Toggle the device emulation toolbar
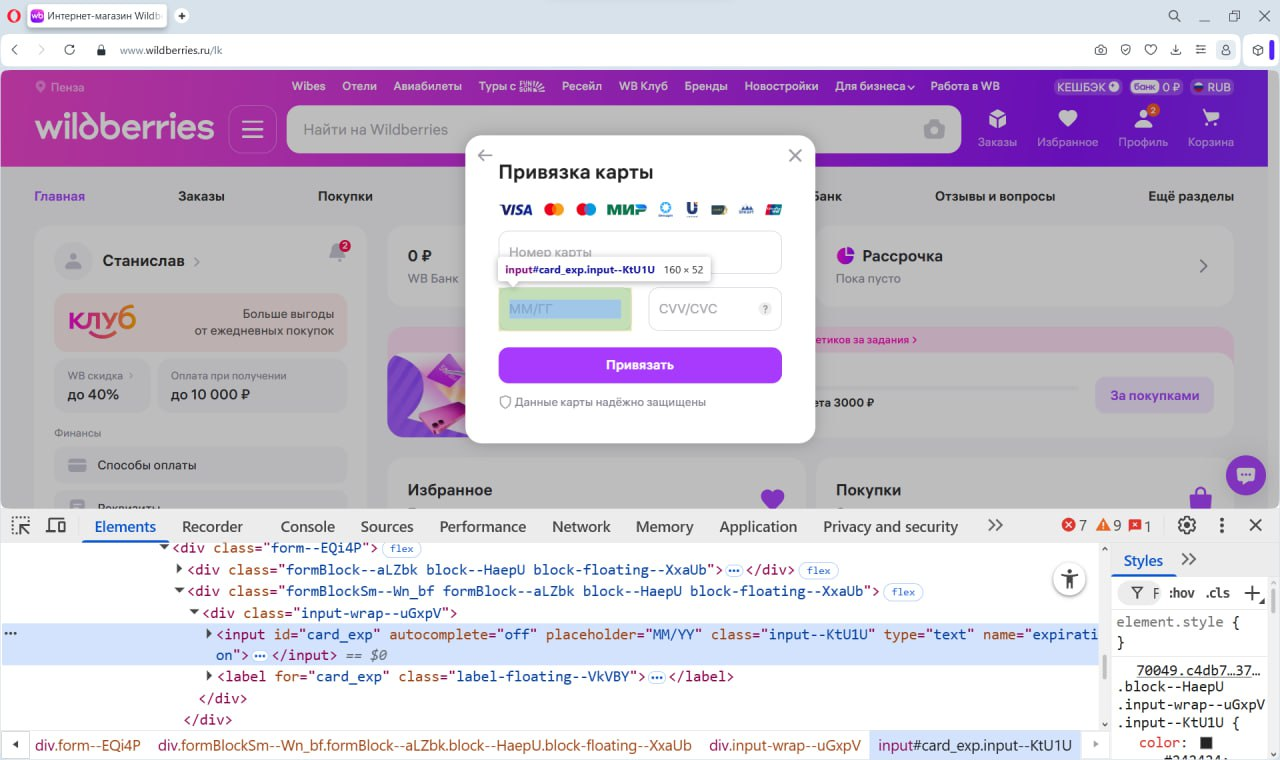 [x=56, y=524]
